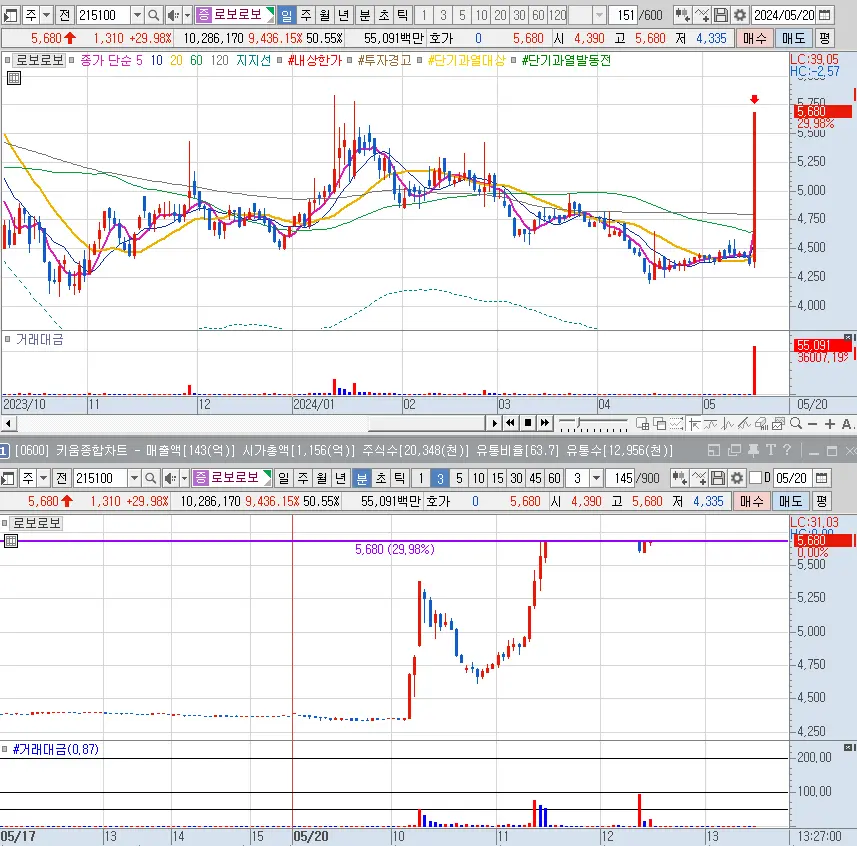The image size is (857, 846).
Task: Expand stock code 215100 dropdown in top toolbar
Action: pyautogui.click(x=137, y=15)
